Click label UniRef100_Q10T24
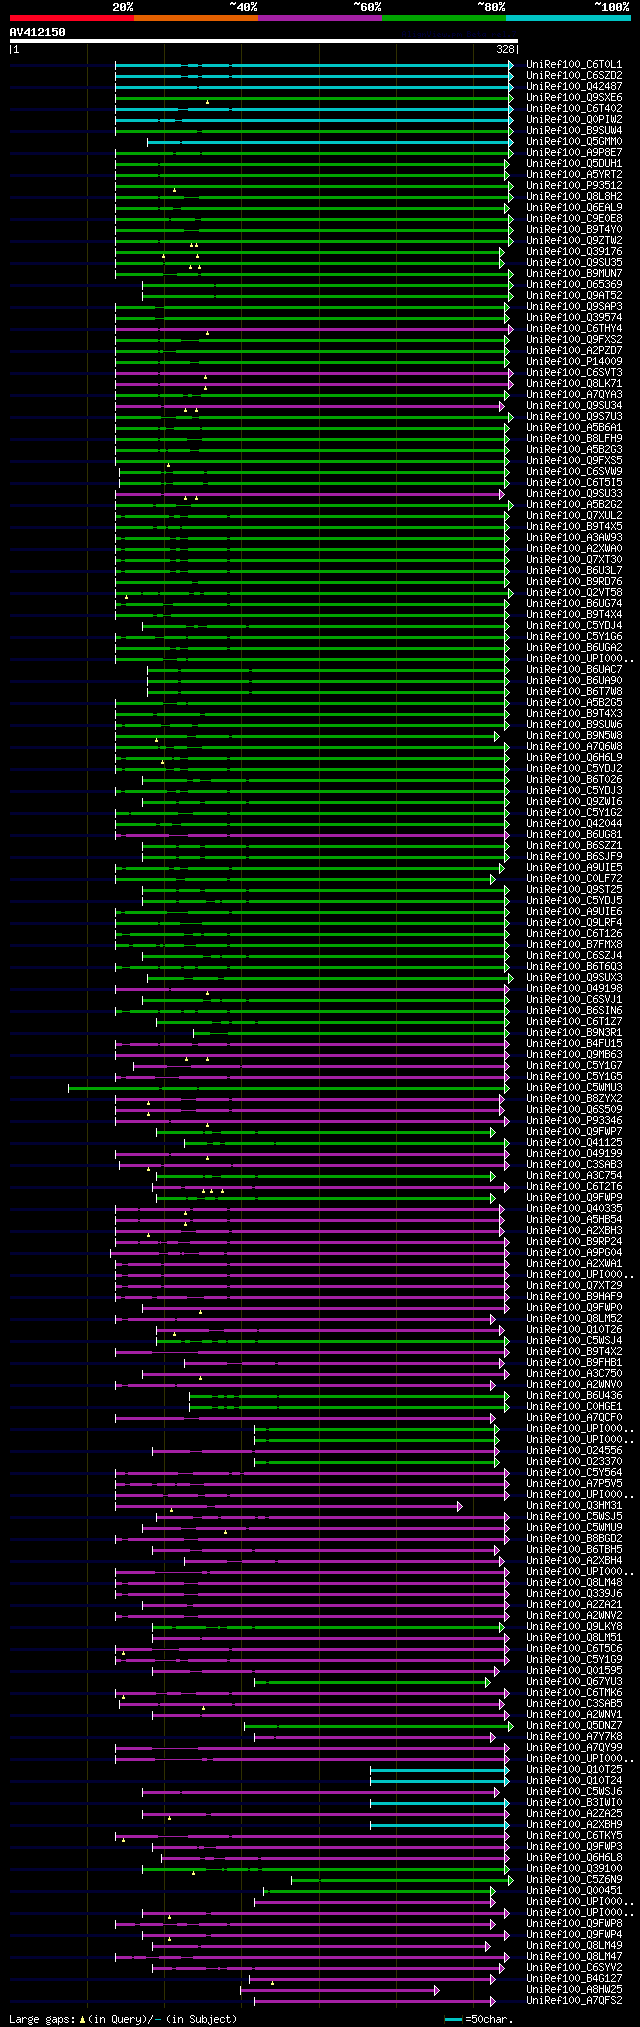Screen dimensions: 640x2027 click(574, 1781)
